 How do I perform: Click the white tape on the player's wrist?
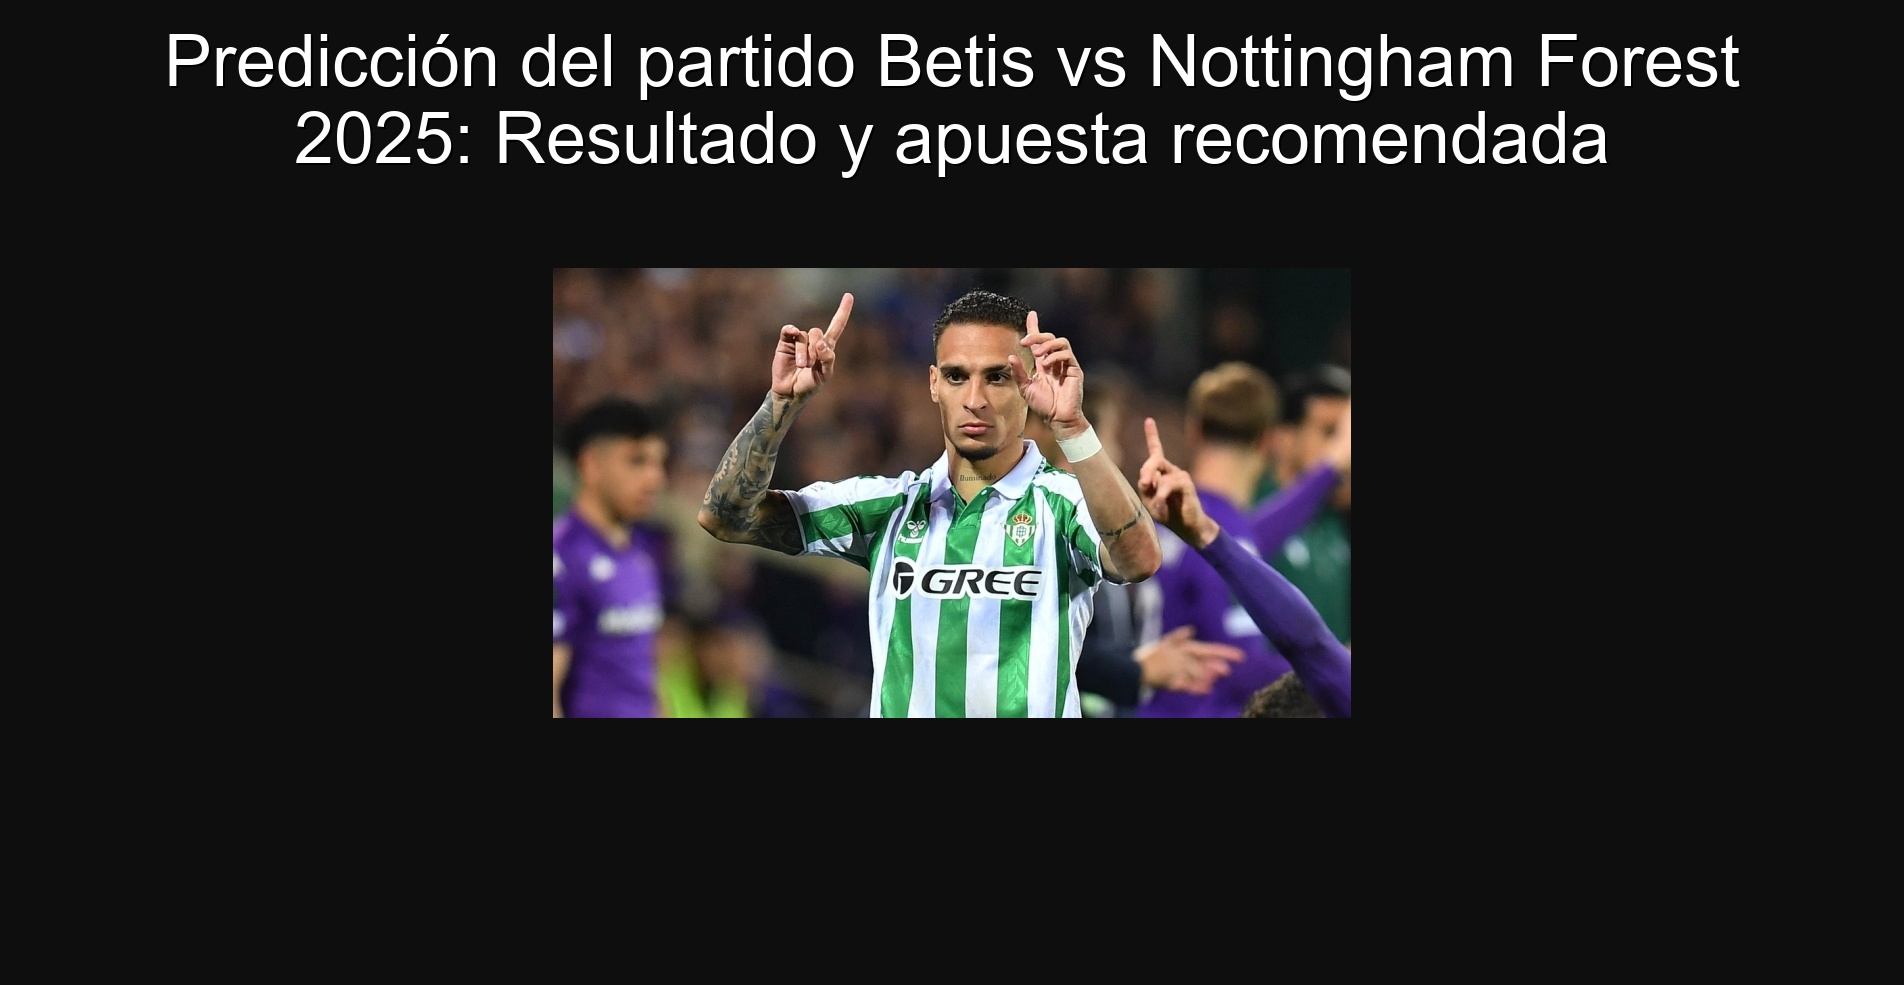pyautogui.click(x=1079, y=444)
